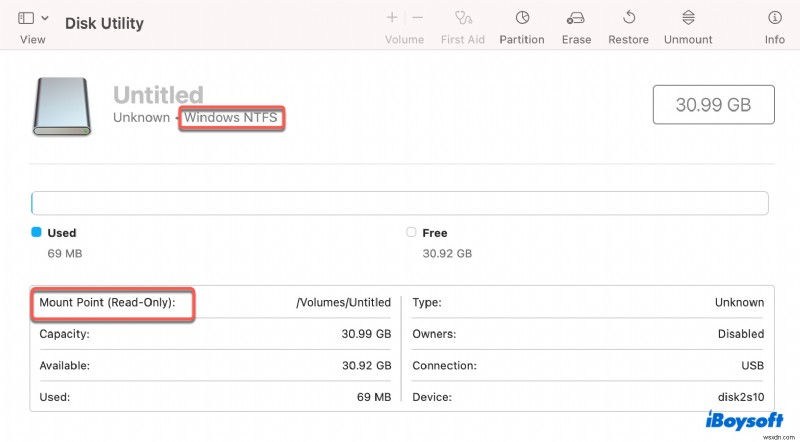Click the disk usage bar
Screen dimensions: 800x442
(399, 203)
